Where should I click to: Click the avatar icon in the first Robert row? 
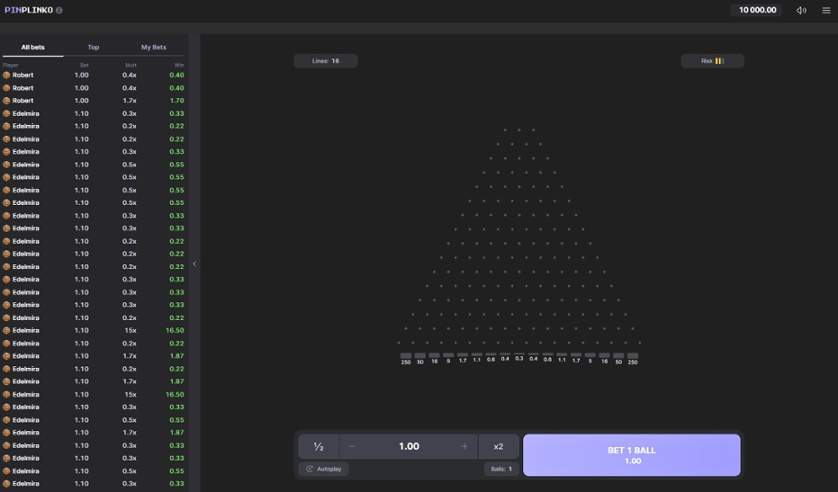click(7, 75)
